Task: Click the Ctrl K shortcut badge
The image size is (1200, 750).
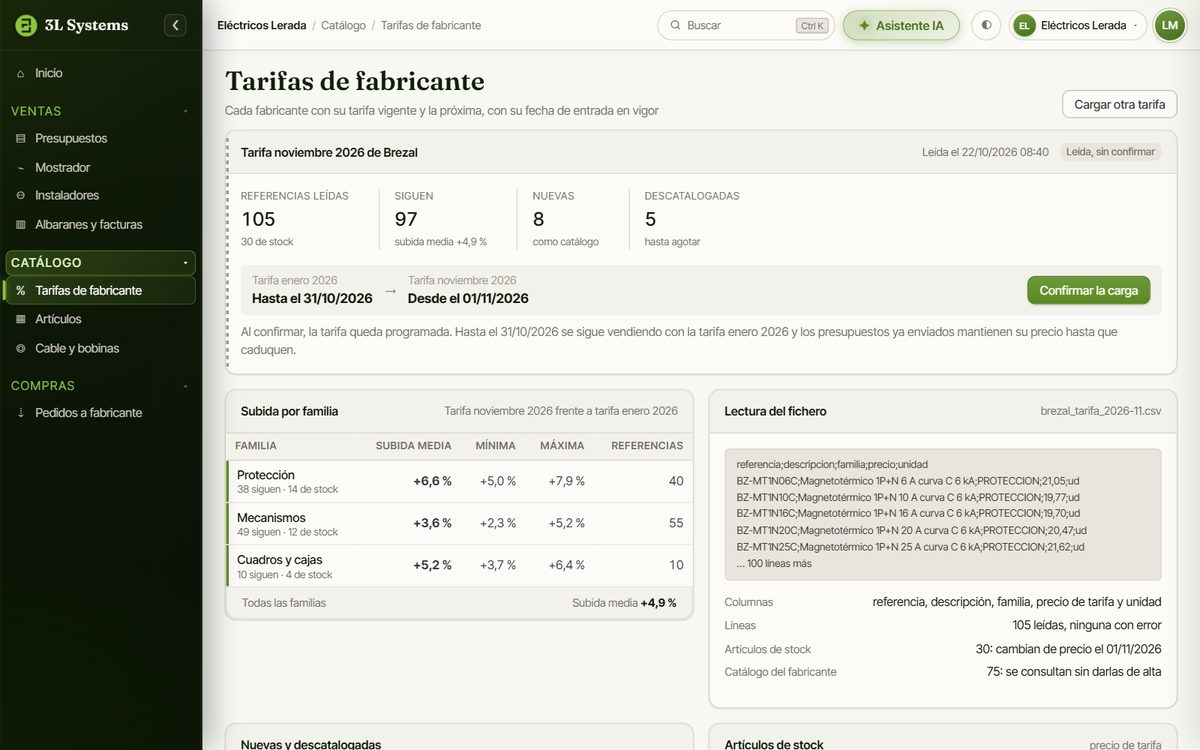Action: point(812,26)
